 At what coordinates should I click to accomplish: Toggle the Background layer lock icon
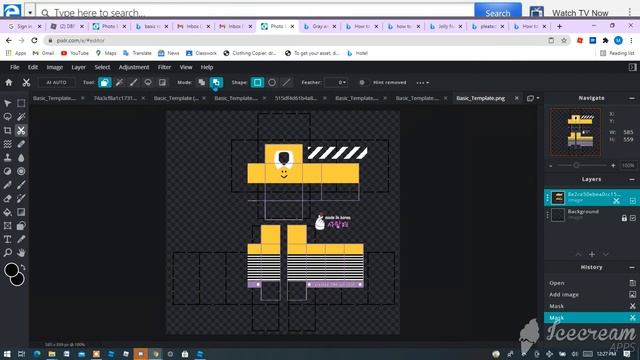pyautogui.click(x=624, y=218)
